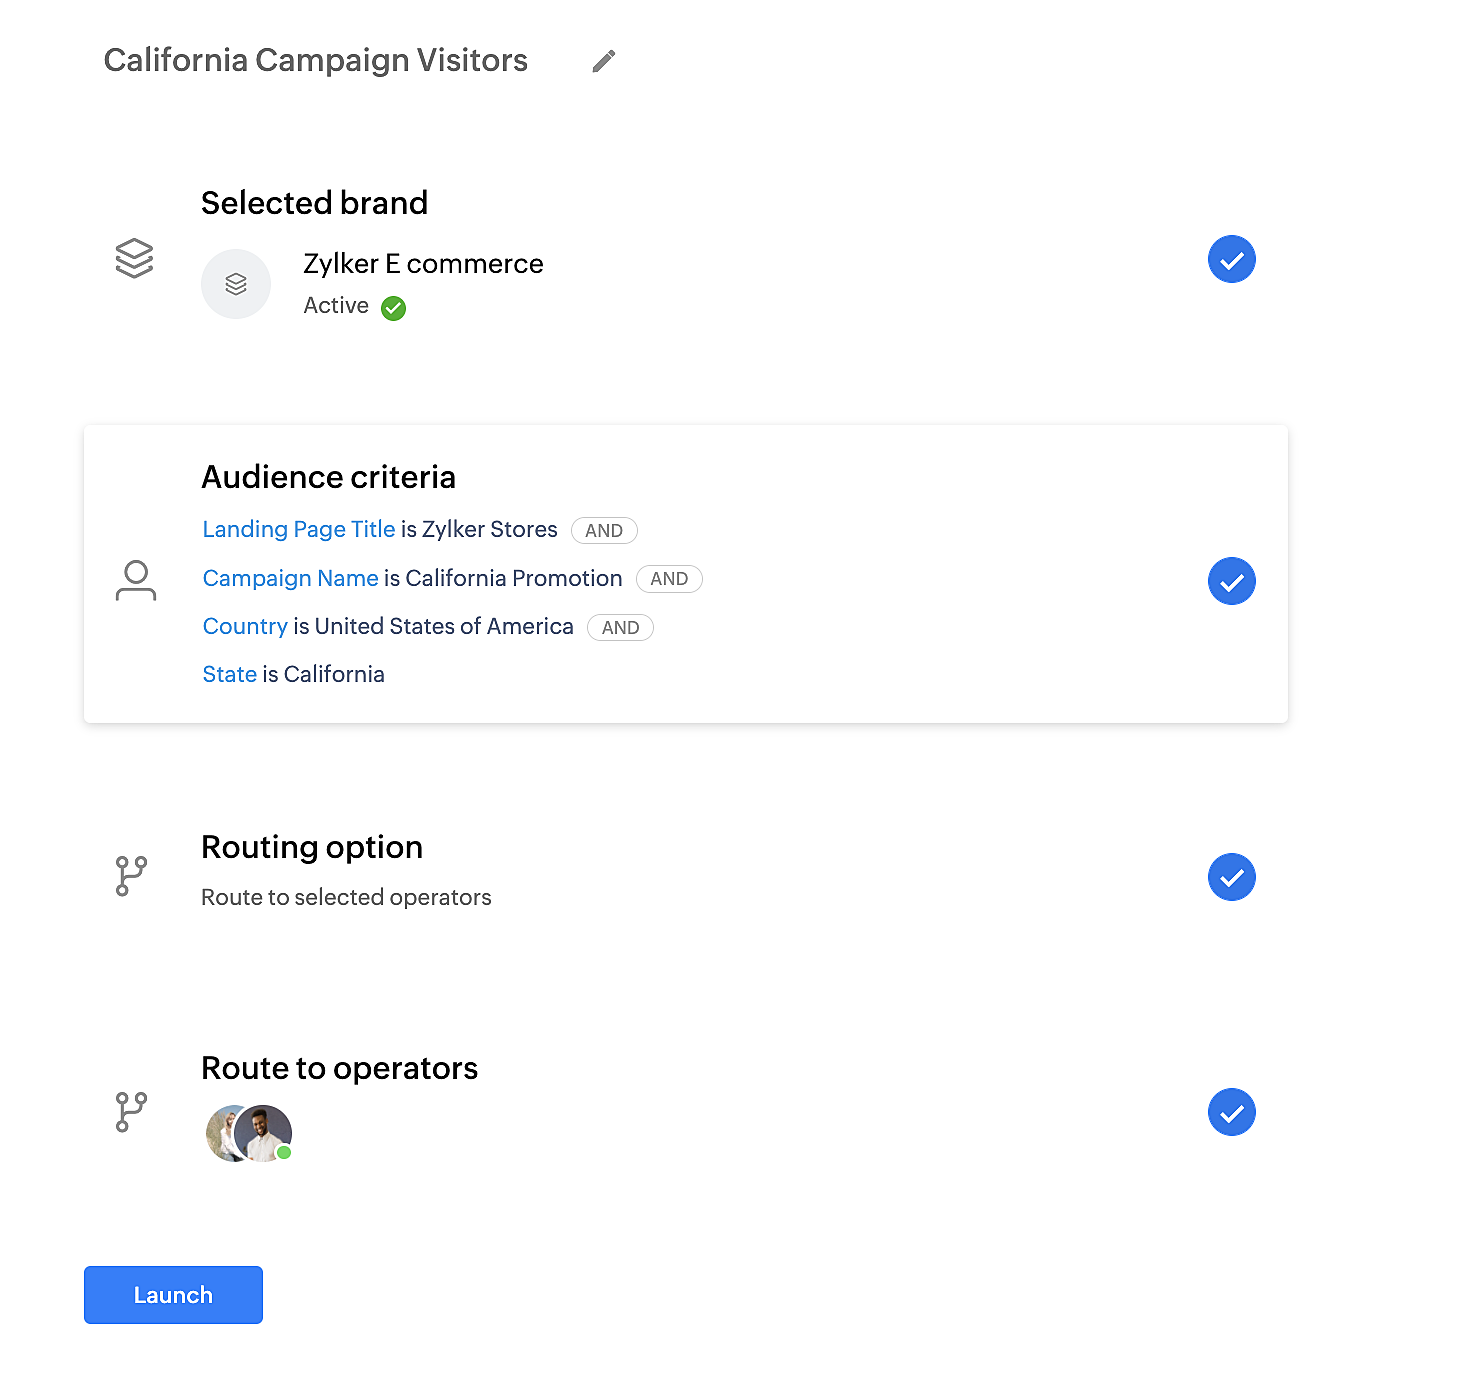Screen dimensions: 1478x1396
Task: Open the Campaign Name criteria link
Action: tap(290, 578)
